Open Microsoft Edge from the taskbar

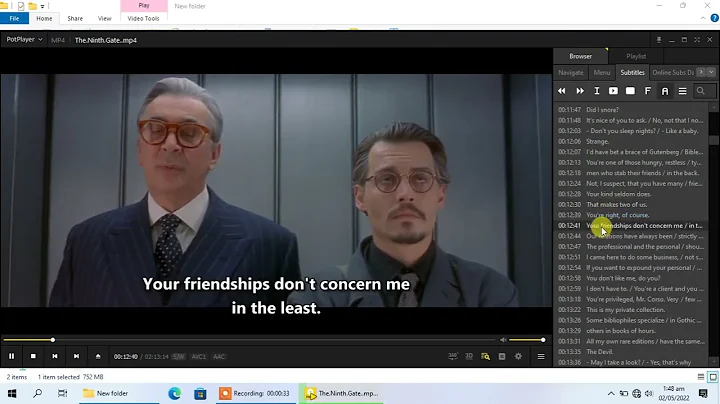(x=174, y=393)
